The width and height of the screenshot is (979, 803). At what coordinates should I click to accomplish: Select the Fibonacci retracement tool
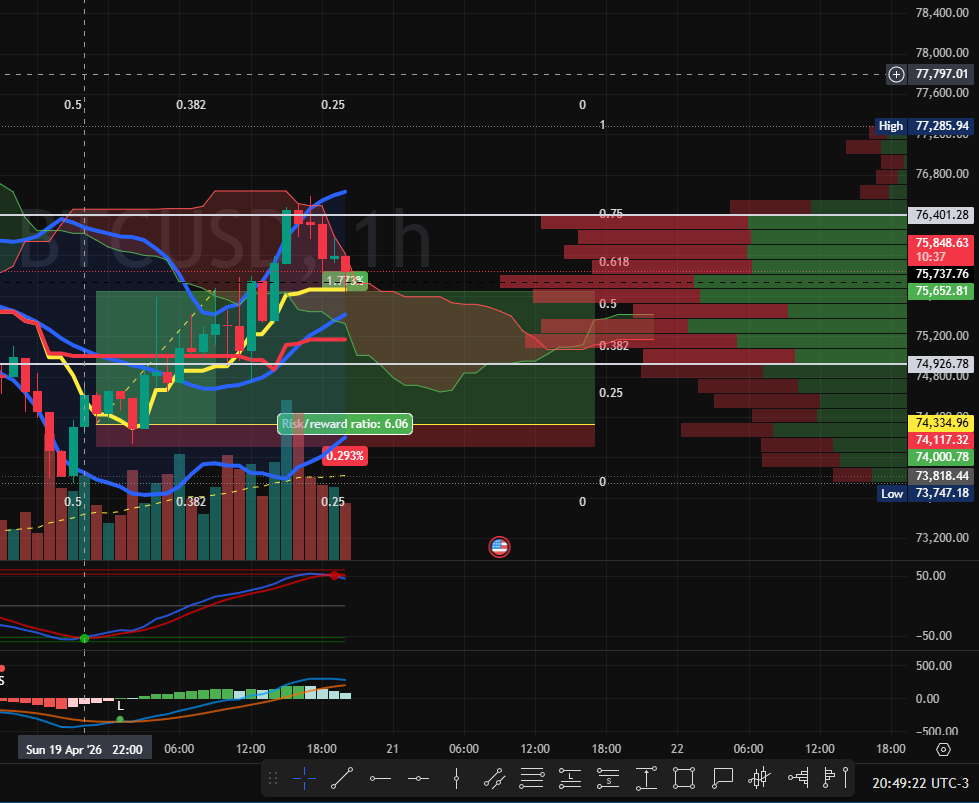(532, 778)
